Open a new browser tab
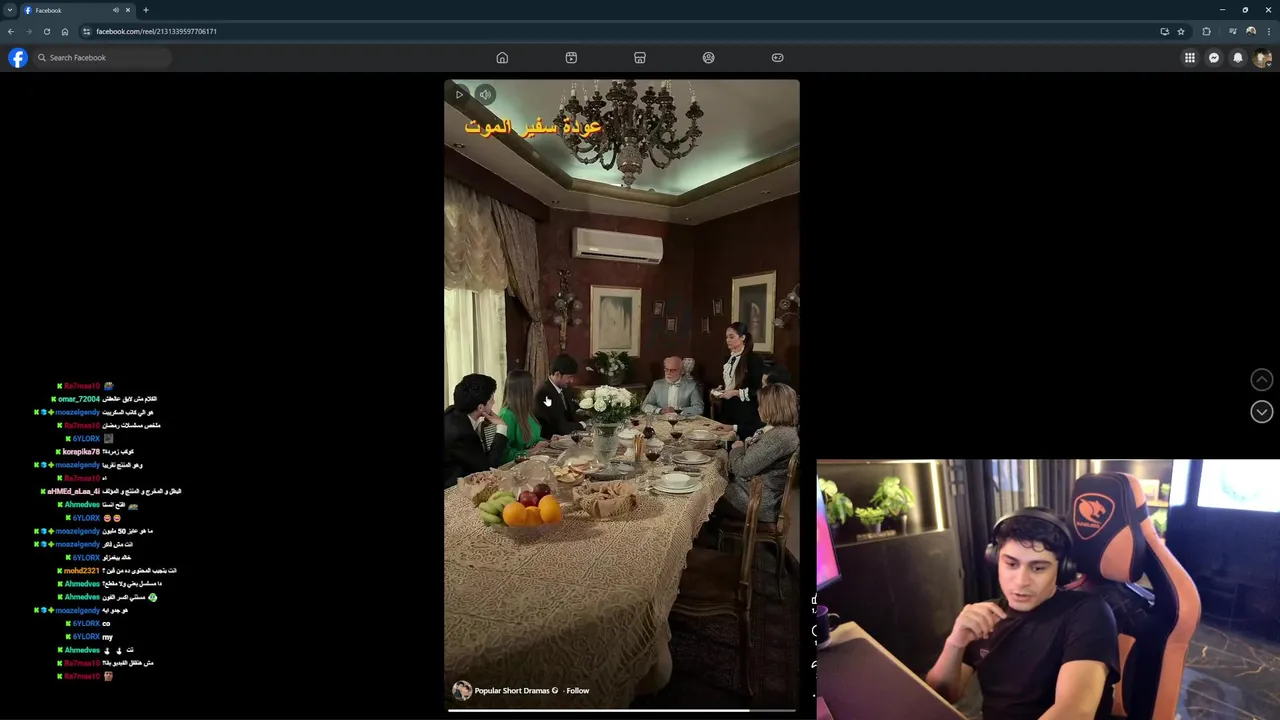Viewport: 1280px width, 720px height. 146,10
